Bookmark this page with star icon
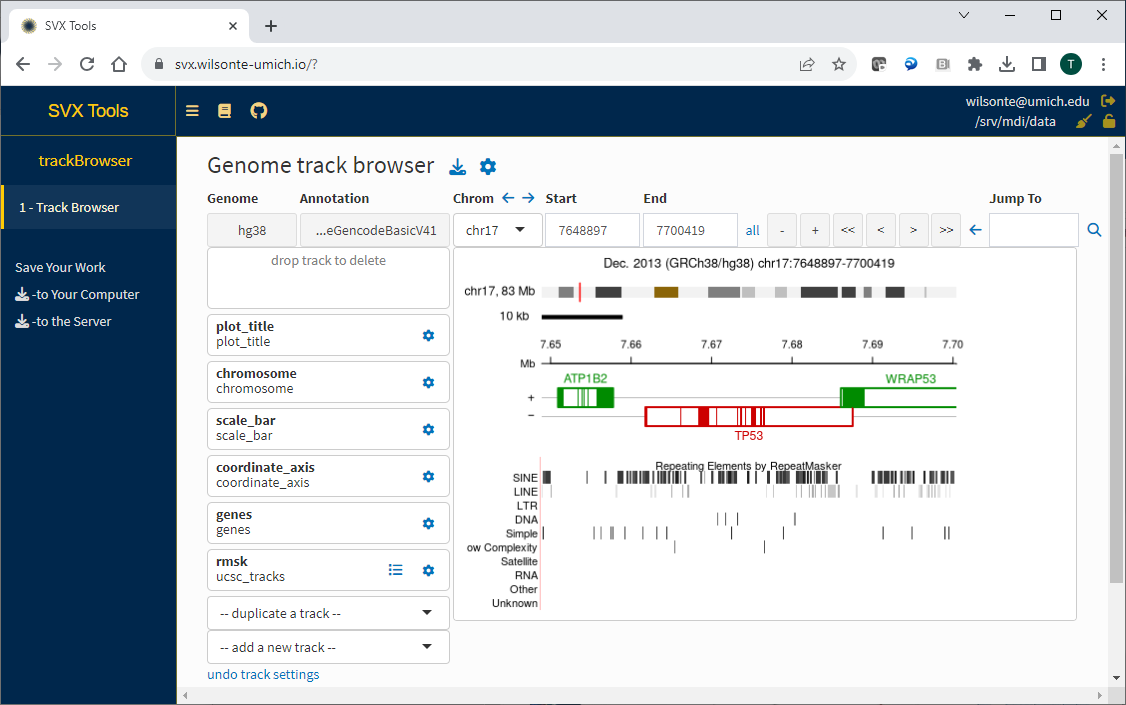 click(x=839, y=65)
